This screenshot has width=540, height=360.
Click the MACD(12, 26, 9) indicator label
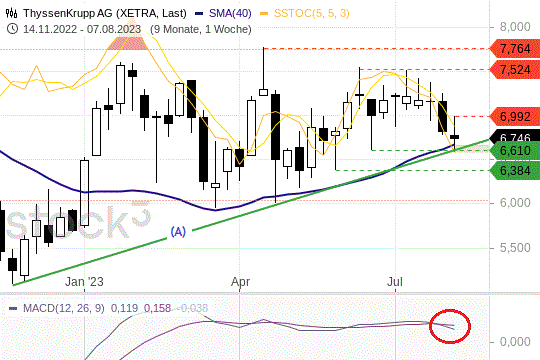pyautogui.click(x=64, y=308)
